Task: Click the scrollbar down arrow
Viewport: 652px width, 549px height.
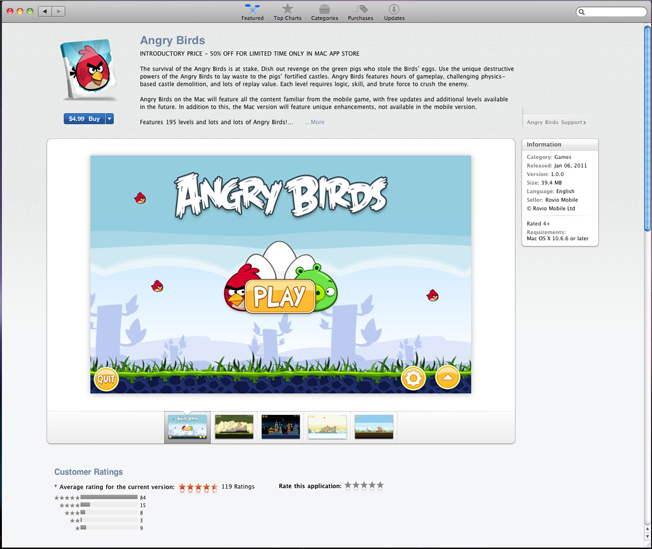Action: (647, 537)
